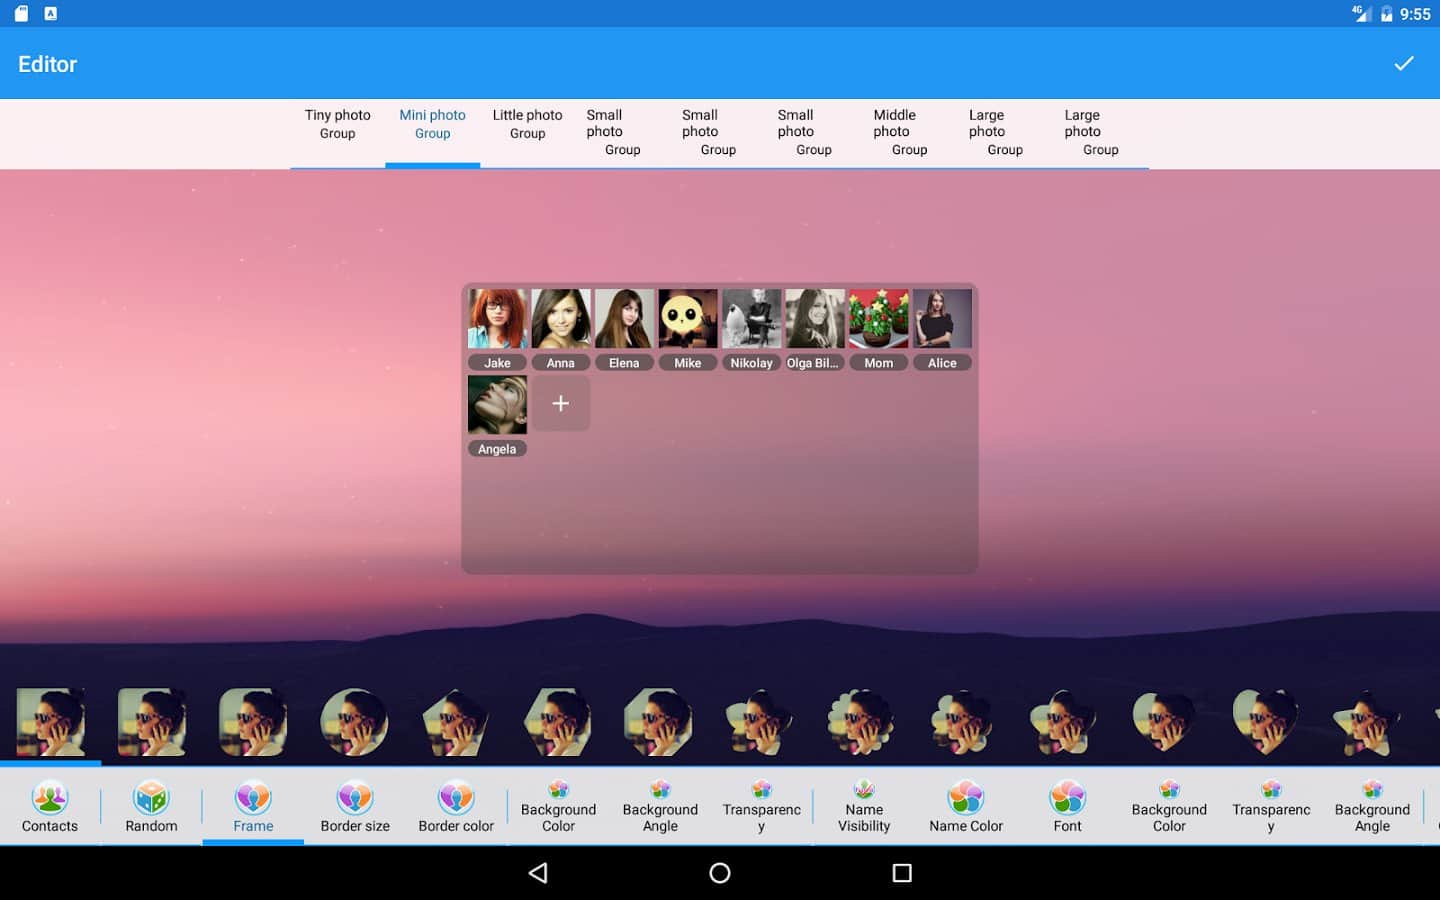Open the Font option
The height and width of the screenshot is (900, 1440).
[1067, 806]
